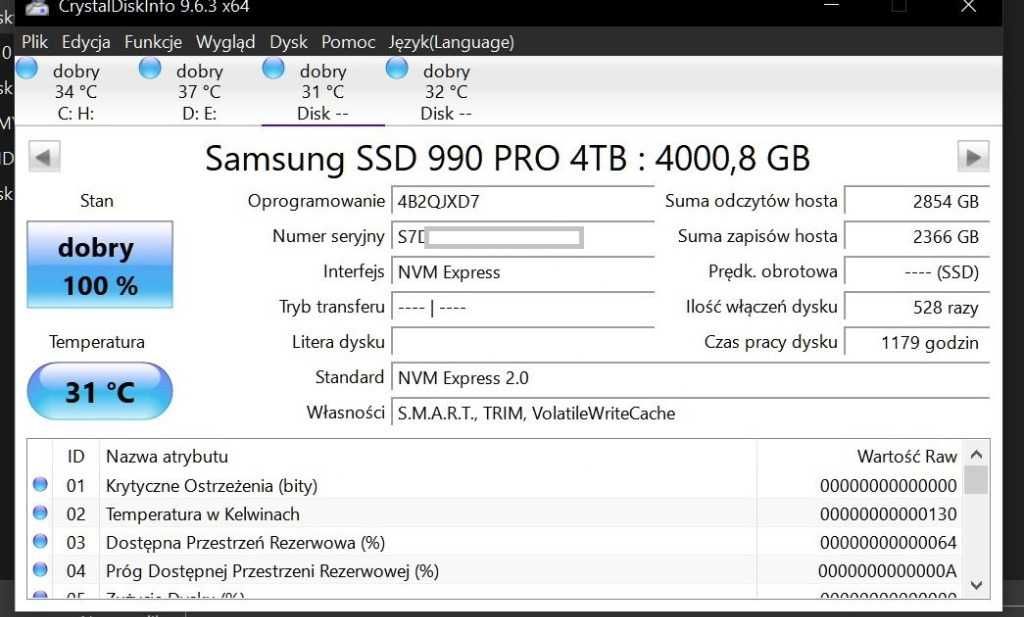The width and height of the screenshot is (1024, 617).
Task: Click the Samsung SSD 990 PRO 4TB title
Action: pos(507,158)
